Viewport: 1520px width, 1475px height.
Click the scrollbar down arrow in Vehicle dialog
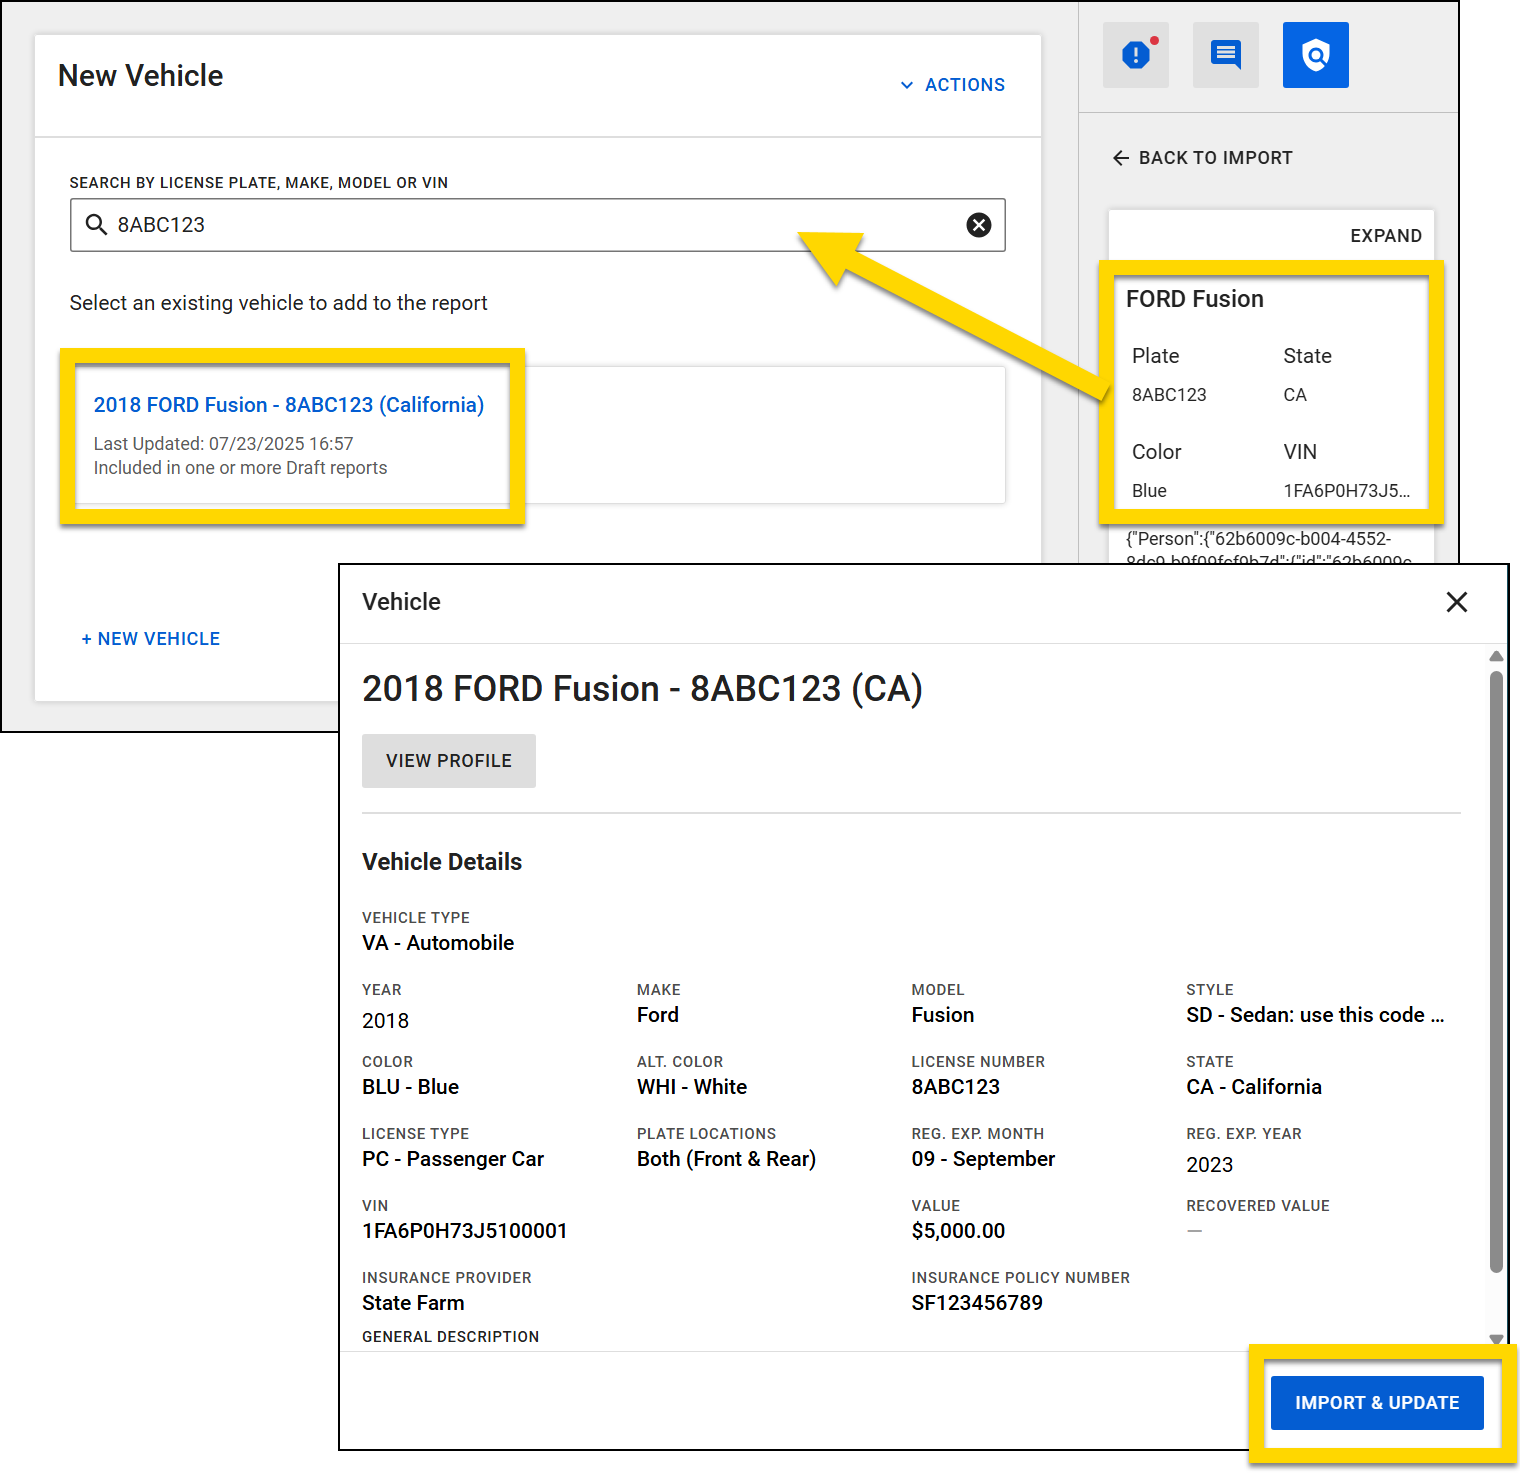(x=1496, y=1340)
